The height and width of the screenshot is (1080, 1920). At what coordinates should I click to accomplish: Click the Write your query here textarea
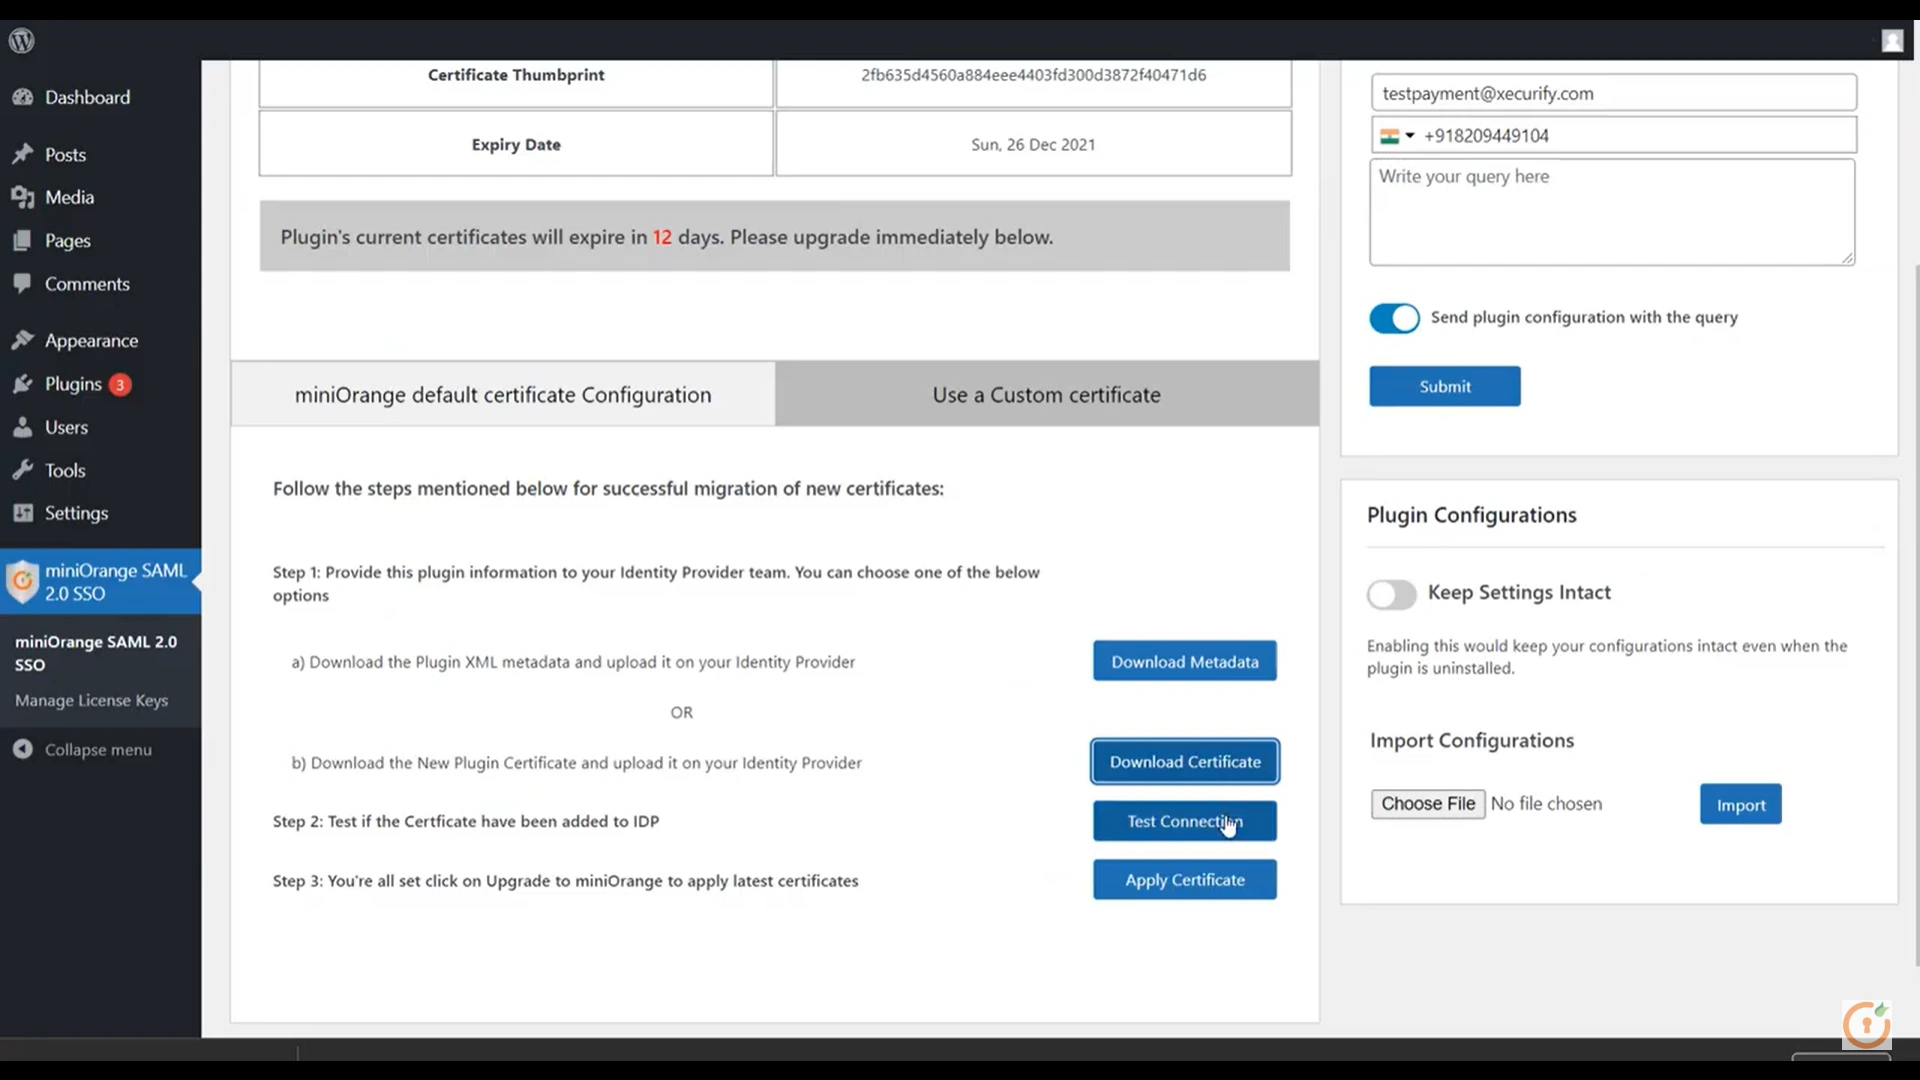[x=1612, y=212]
